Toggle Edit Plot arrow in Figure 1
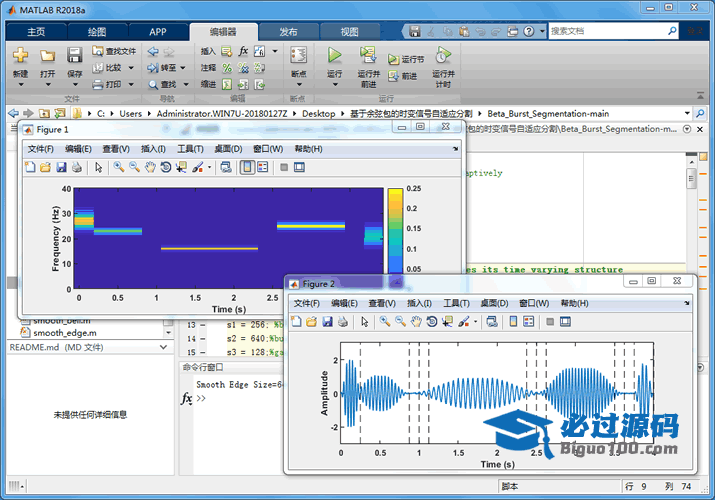 pos(99,167)
